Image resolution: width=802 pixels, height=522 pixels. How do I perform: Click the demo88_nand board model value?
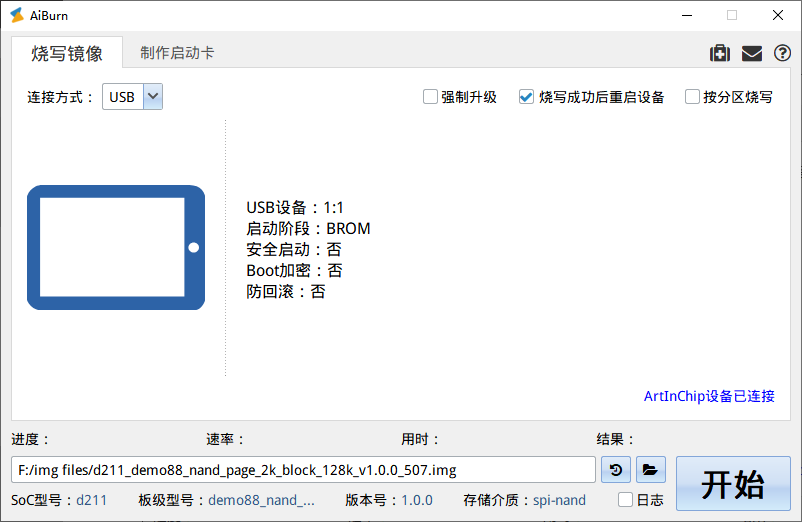point(261,500)
